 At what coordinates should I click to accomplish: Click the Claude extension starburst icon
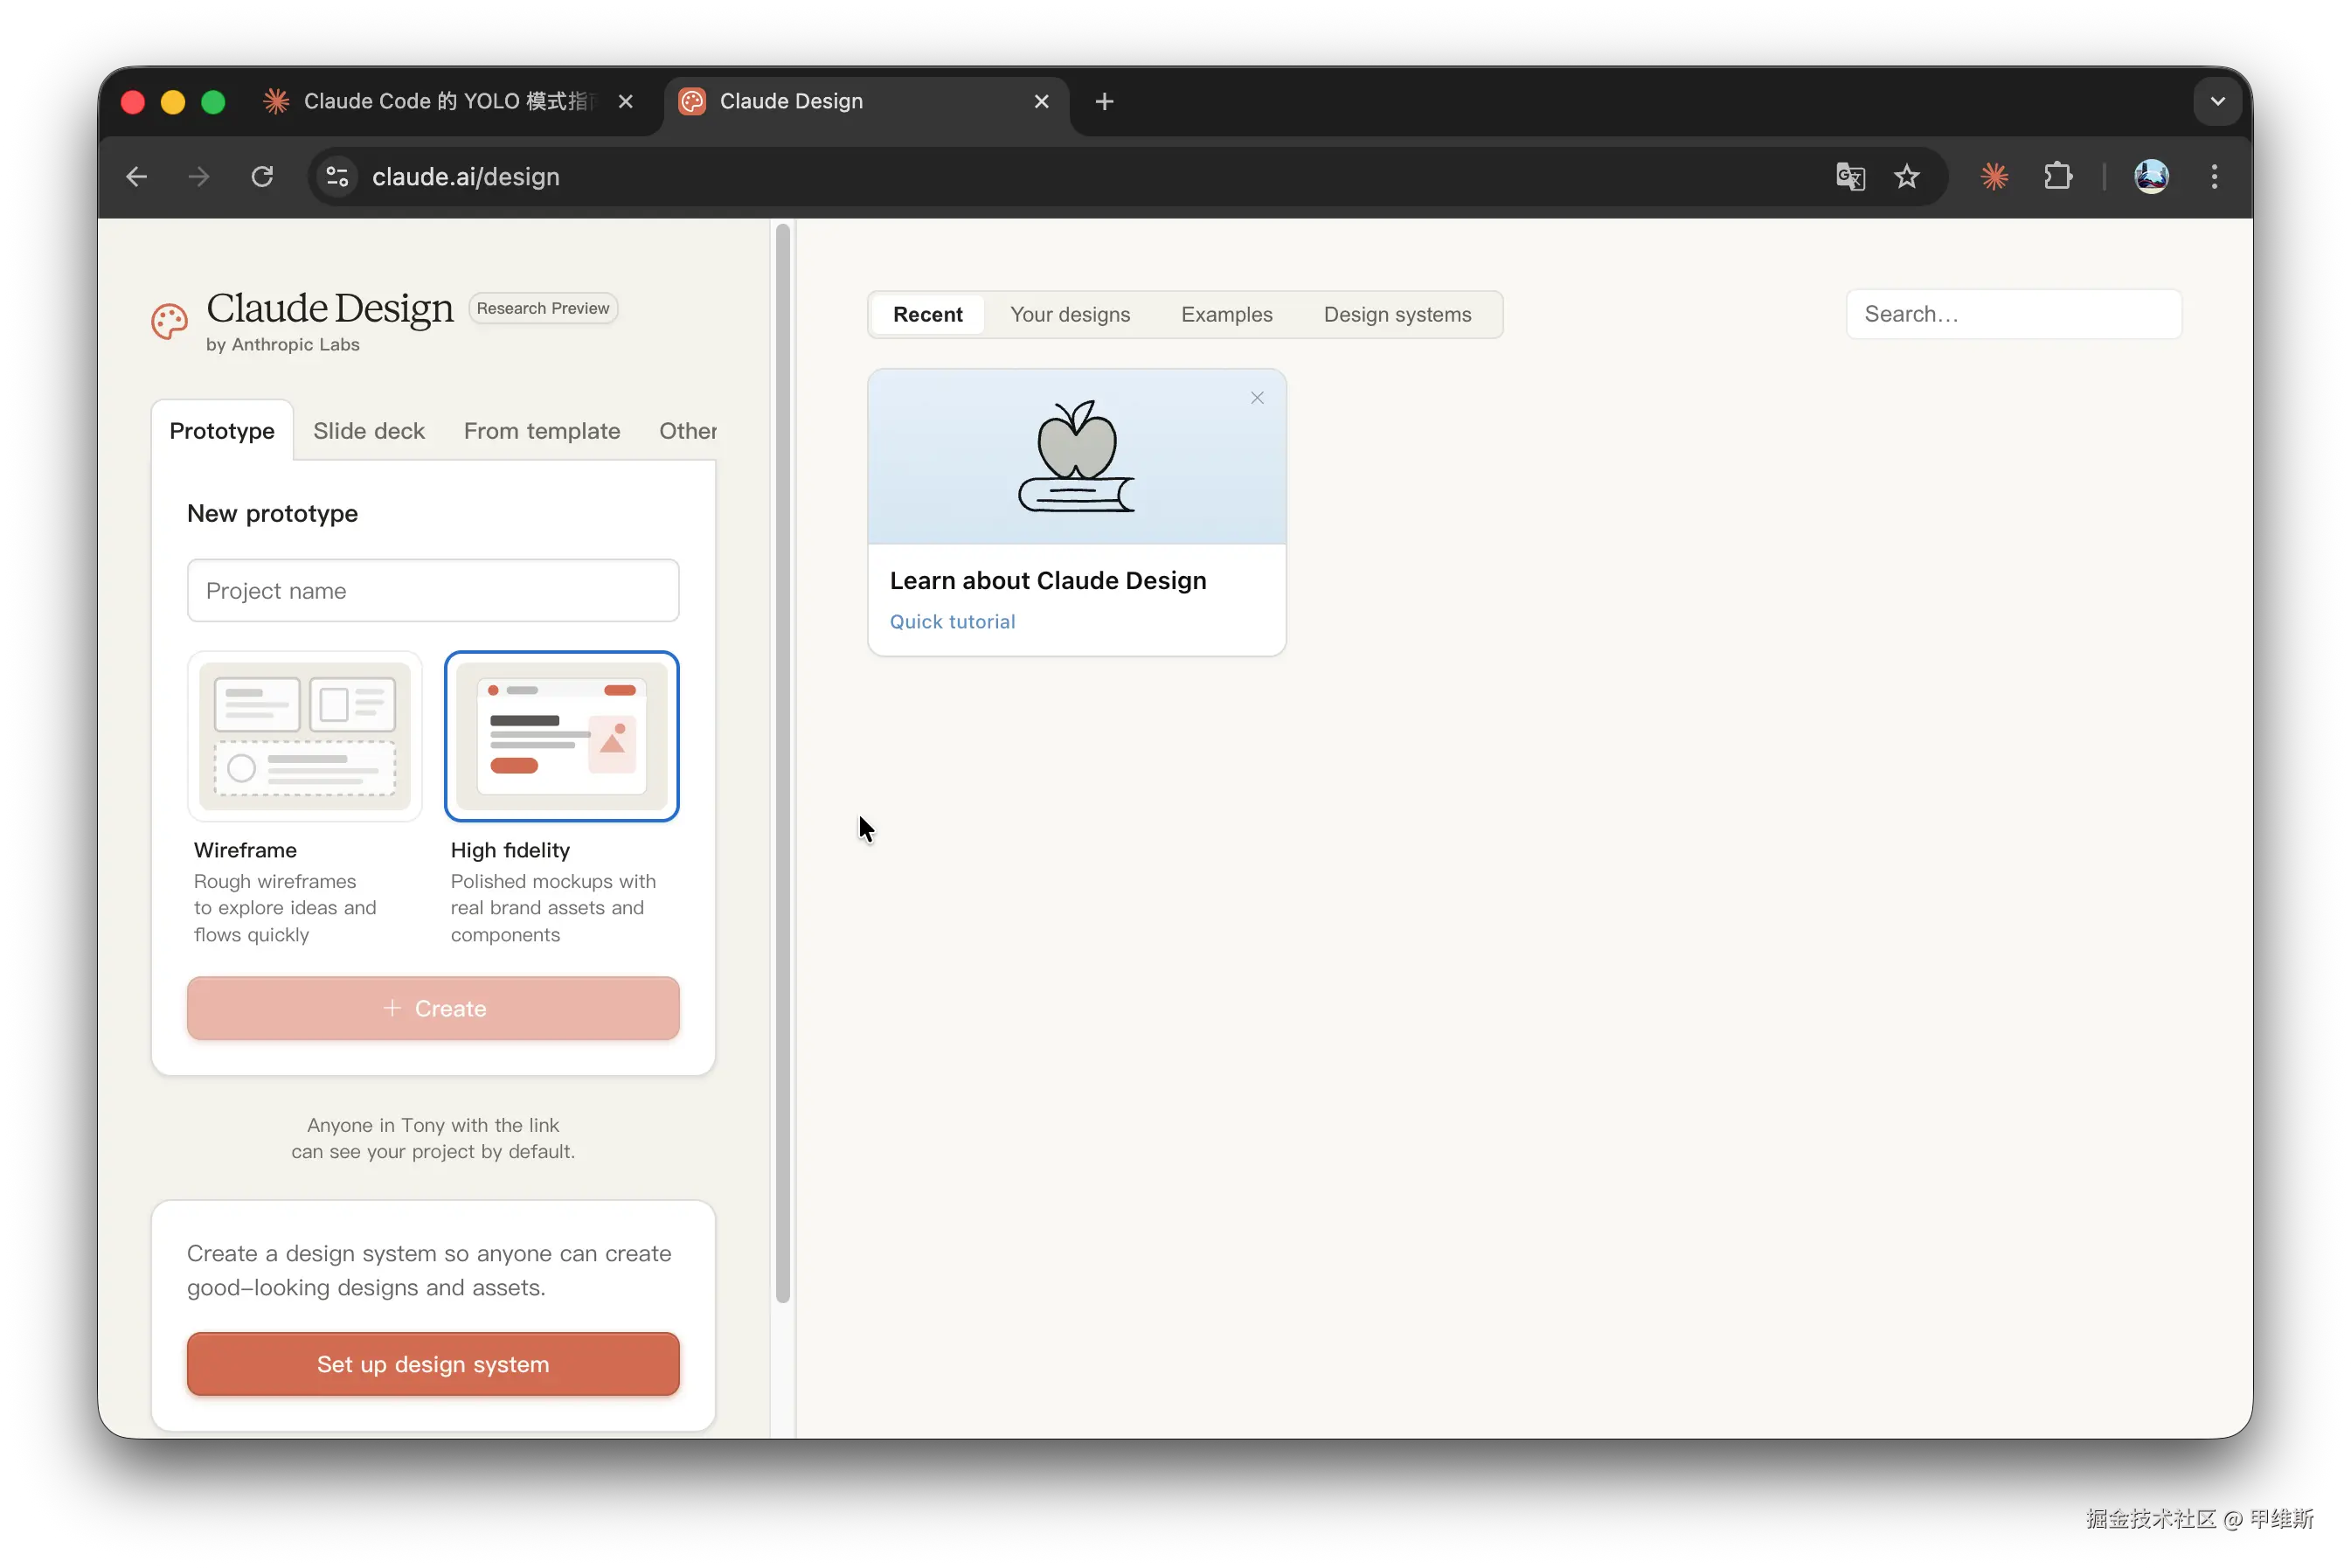click(x=1994, y=177)
